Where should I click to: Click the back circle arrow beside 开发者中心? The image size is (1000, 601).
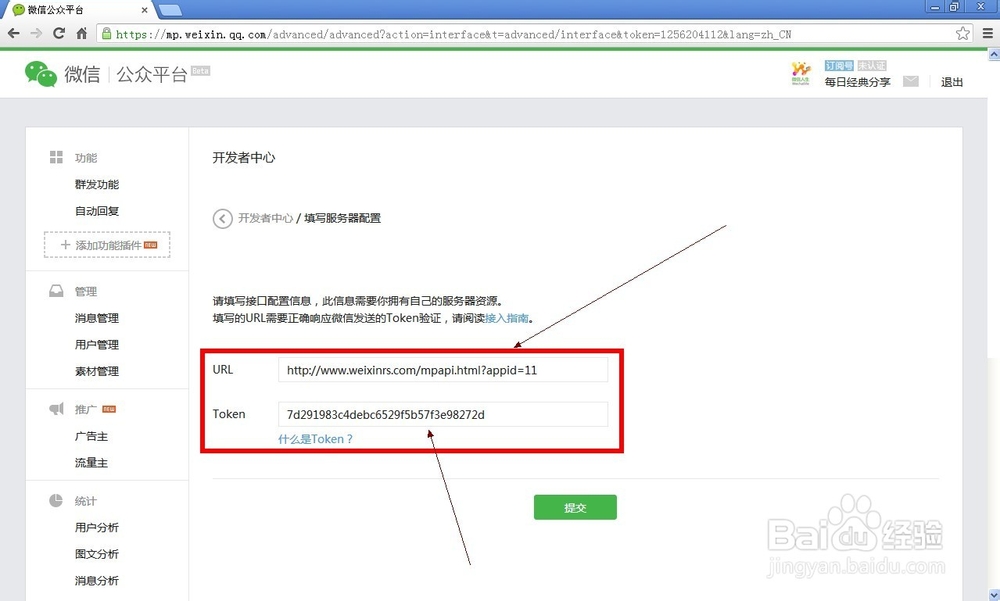tap(222, 218)
